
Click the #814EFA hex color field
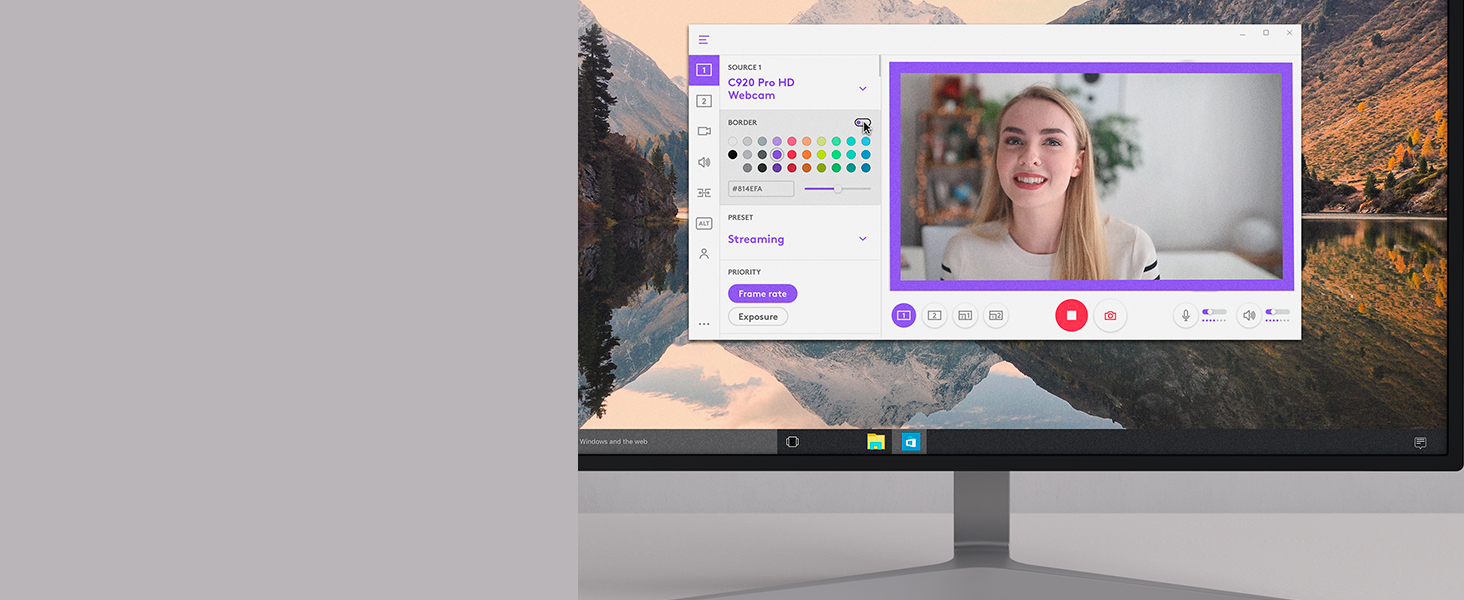tap(761, 188)
